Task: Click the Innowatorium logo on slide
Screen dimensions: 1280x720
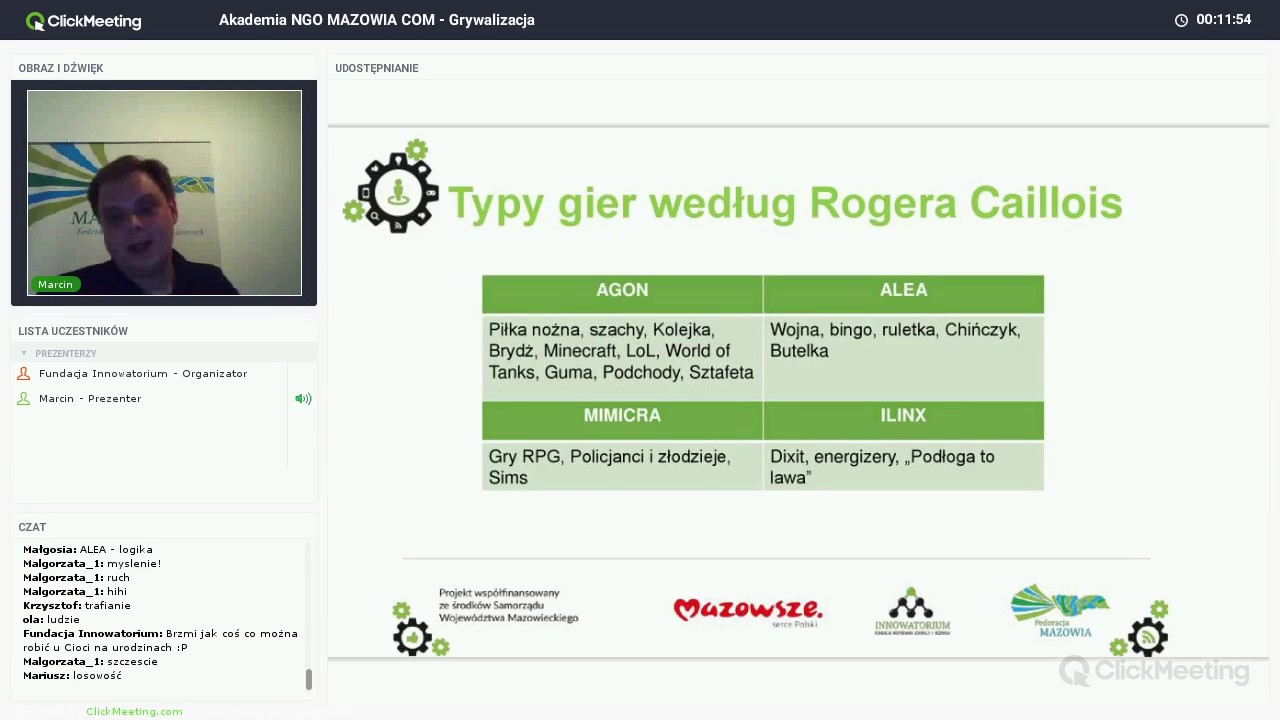Action: click(x=912, y=611)
